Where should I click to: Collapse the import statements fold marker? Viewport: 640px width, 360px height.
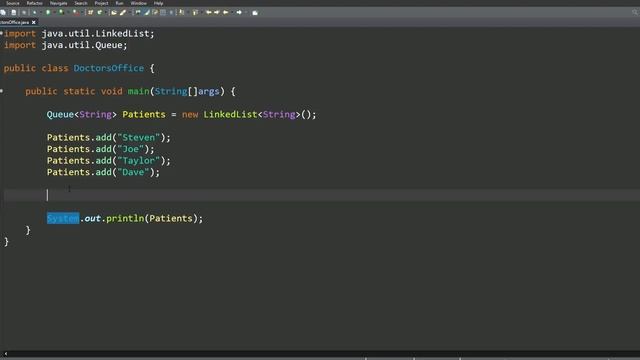(x=2, y=33)
